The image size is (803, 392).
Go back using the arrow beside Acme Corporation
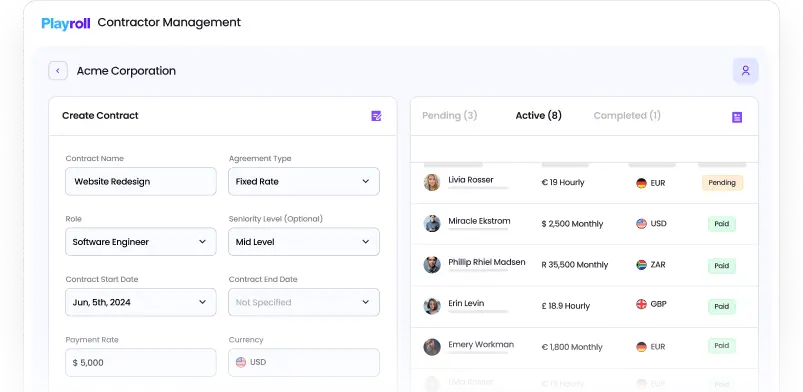pyautogui.click(x=58, y=71)
